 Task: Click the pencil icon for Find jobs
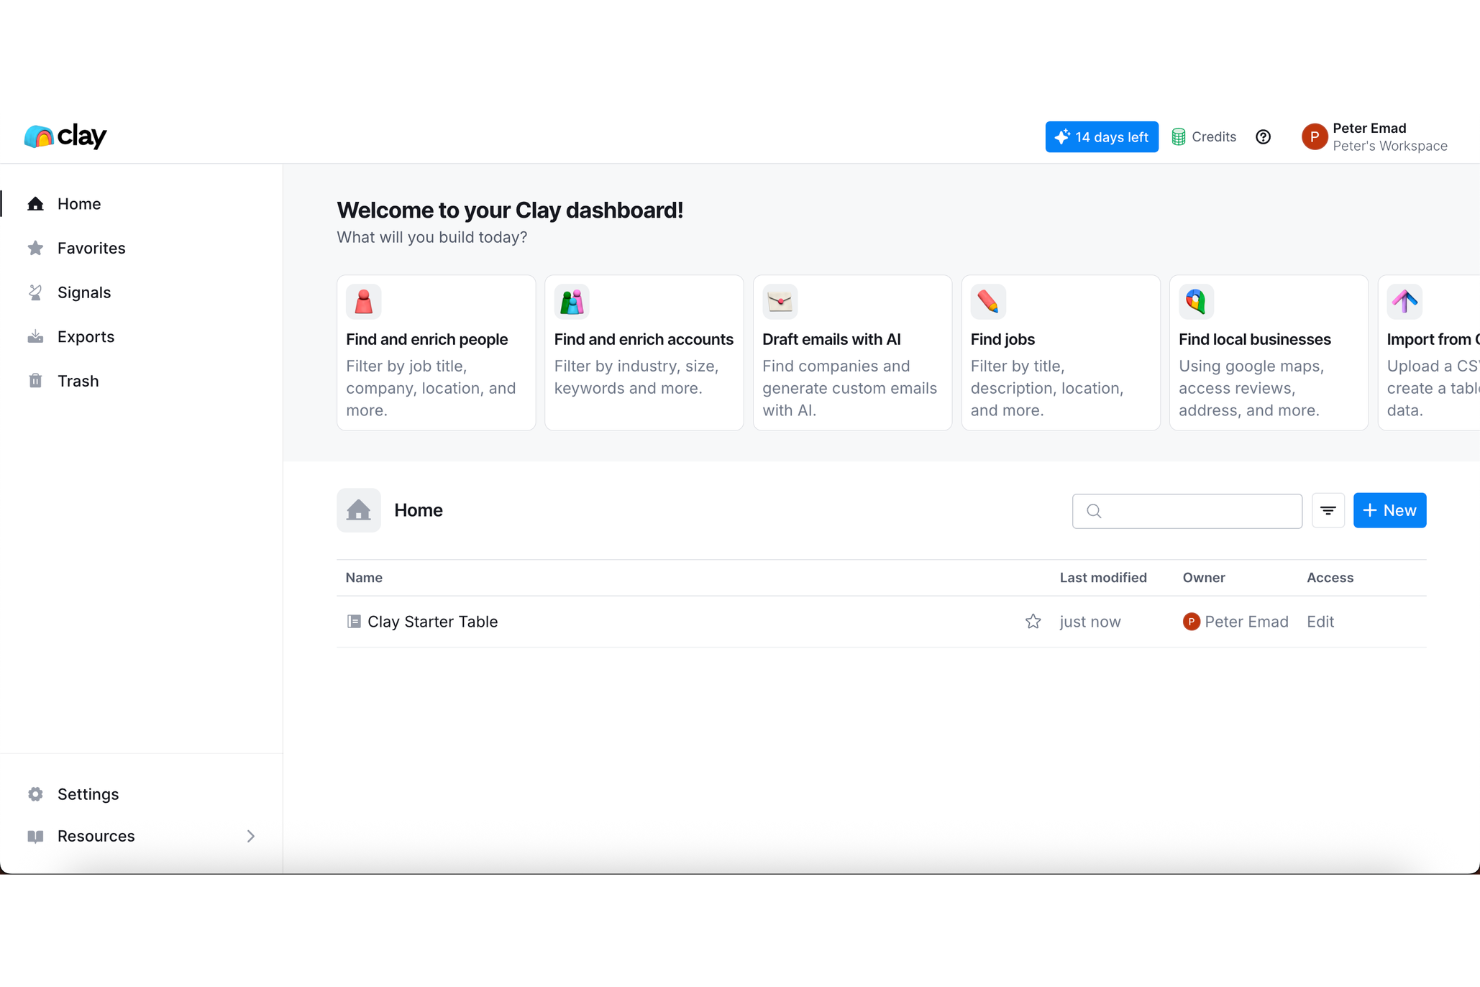click(x=988, y=301)
